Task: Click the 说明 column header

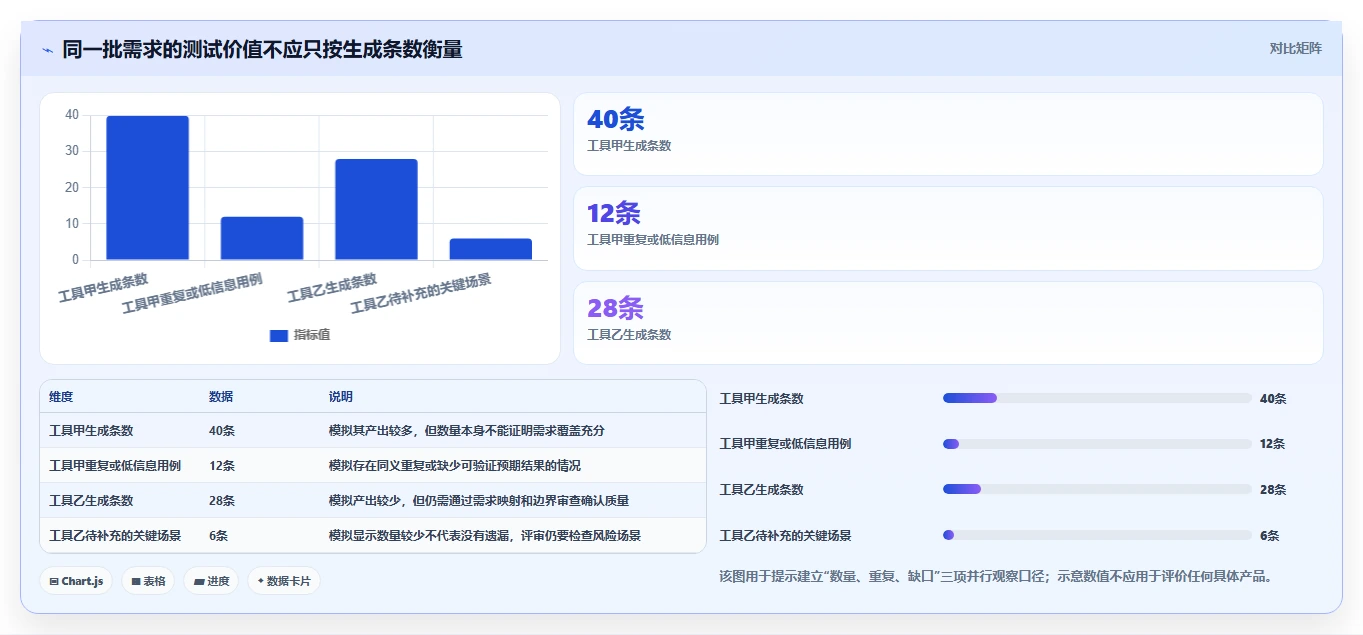Action: [x=341, y=397]
